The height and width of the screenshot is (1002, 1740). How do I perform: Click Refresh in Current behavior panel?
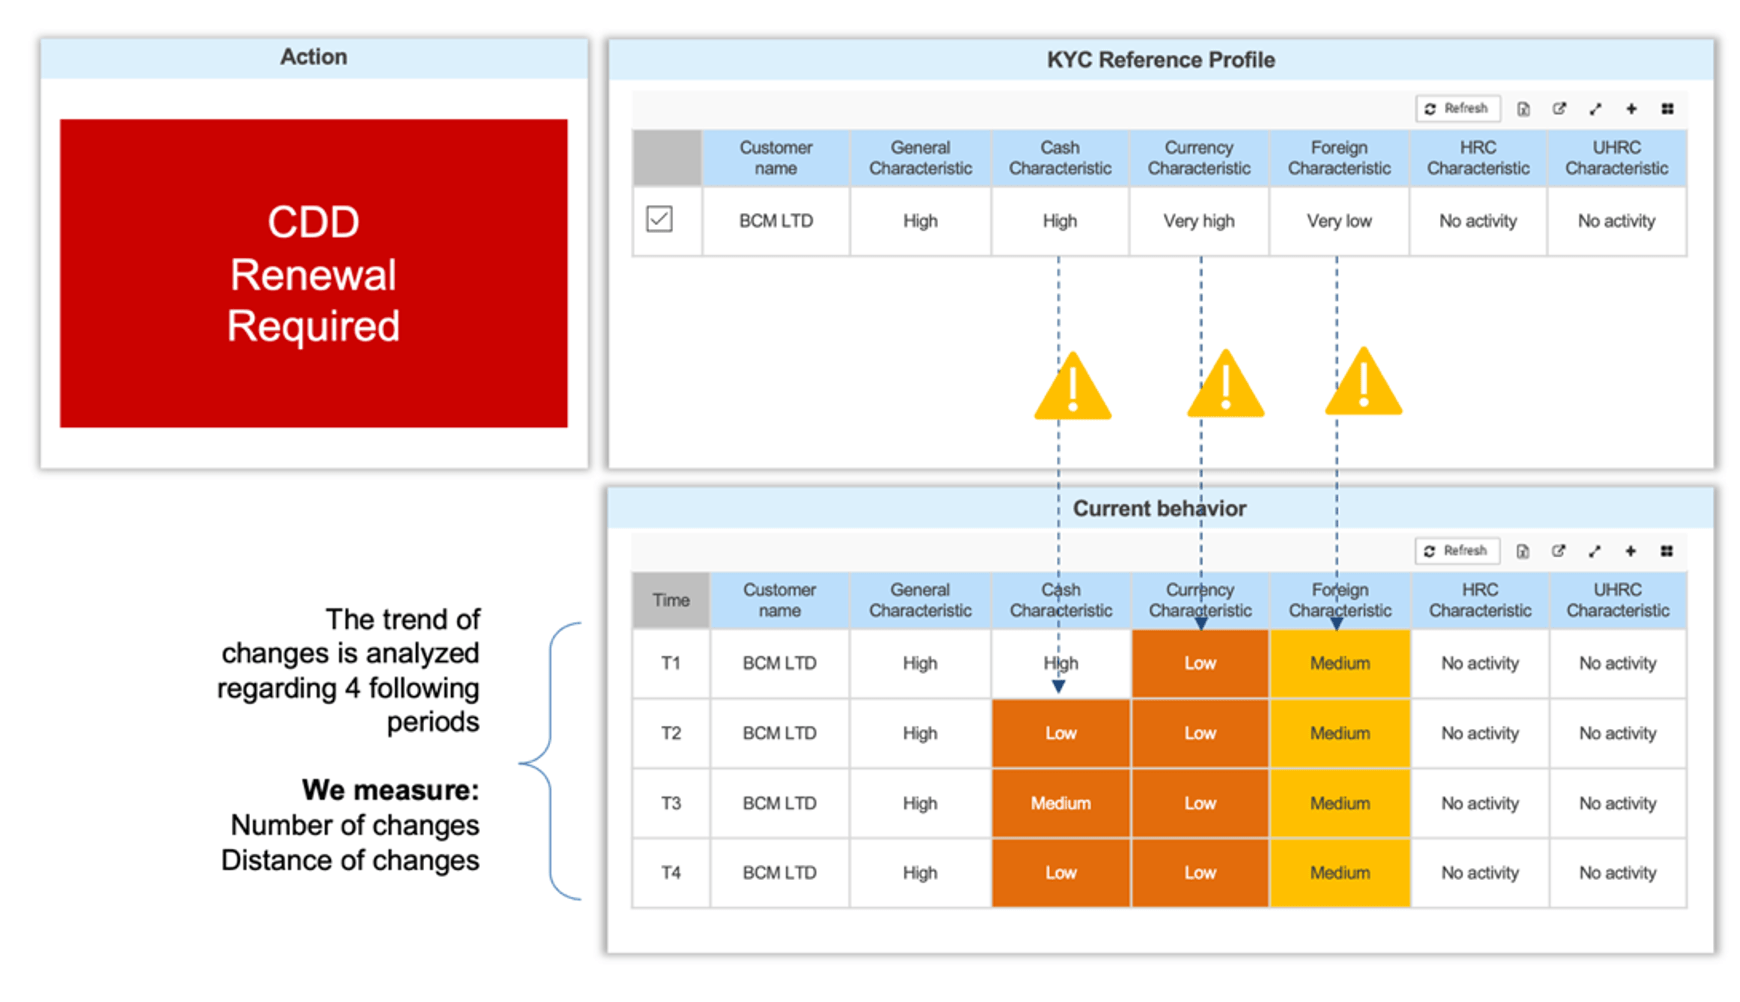point(1456,551)
